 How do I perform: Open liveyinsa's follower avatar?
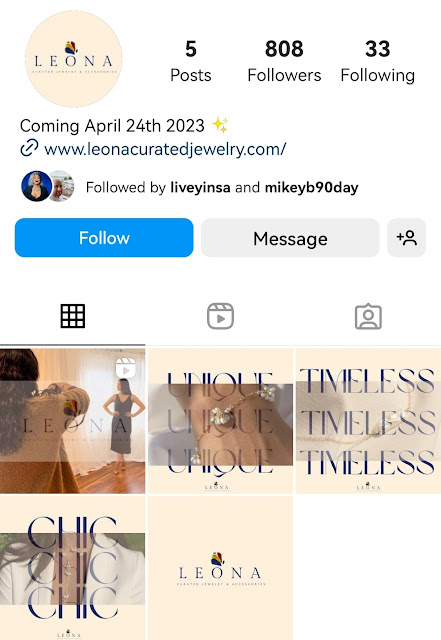[36, 187]
